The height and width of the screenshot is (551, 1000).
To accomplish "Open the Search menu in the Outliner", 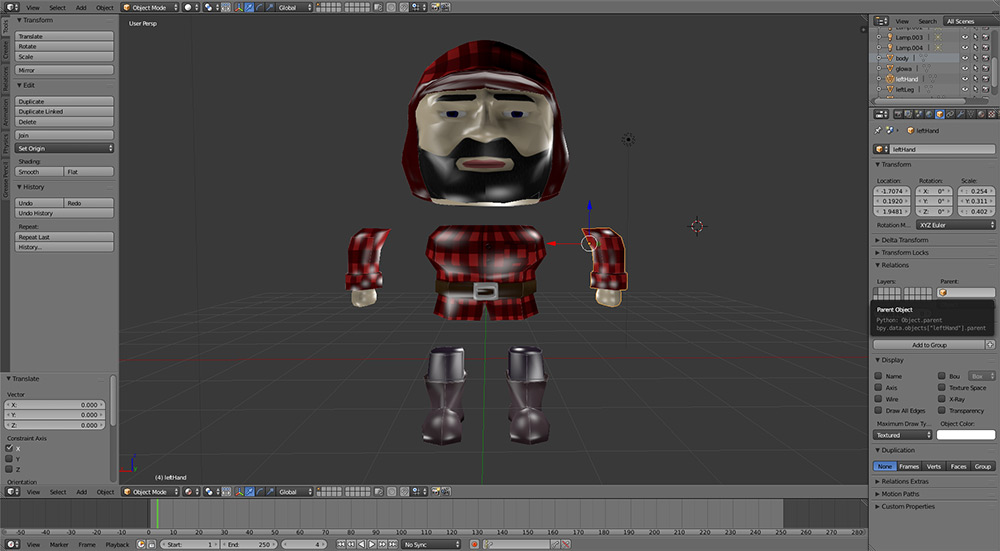I will pos(928,21).
